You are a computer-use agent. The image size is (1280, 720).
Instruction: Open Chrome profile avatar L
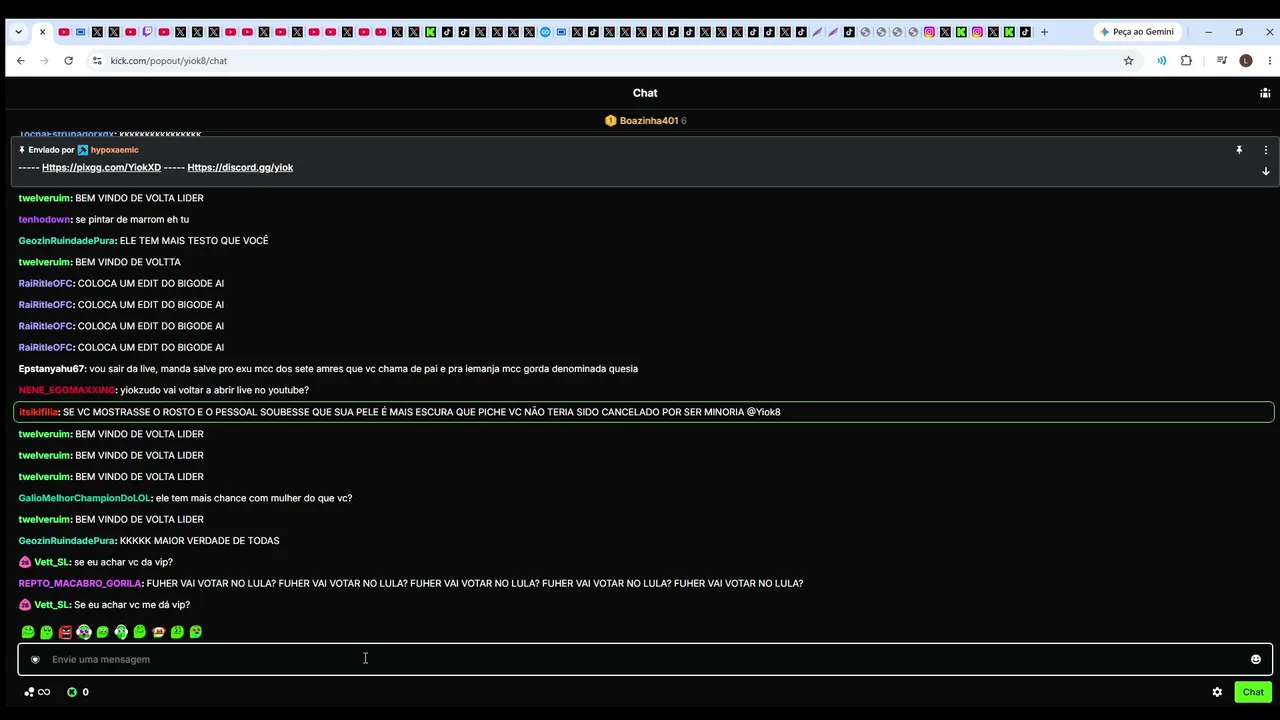(1246, 61)
